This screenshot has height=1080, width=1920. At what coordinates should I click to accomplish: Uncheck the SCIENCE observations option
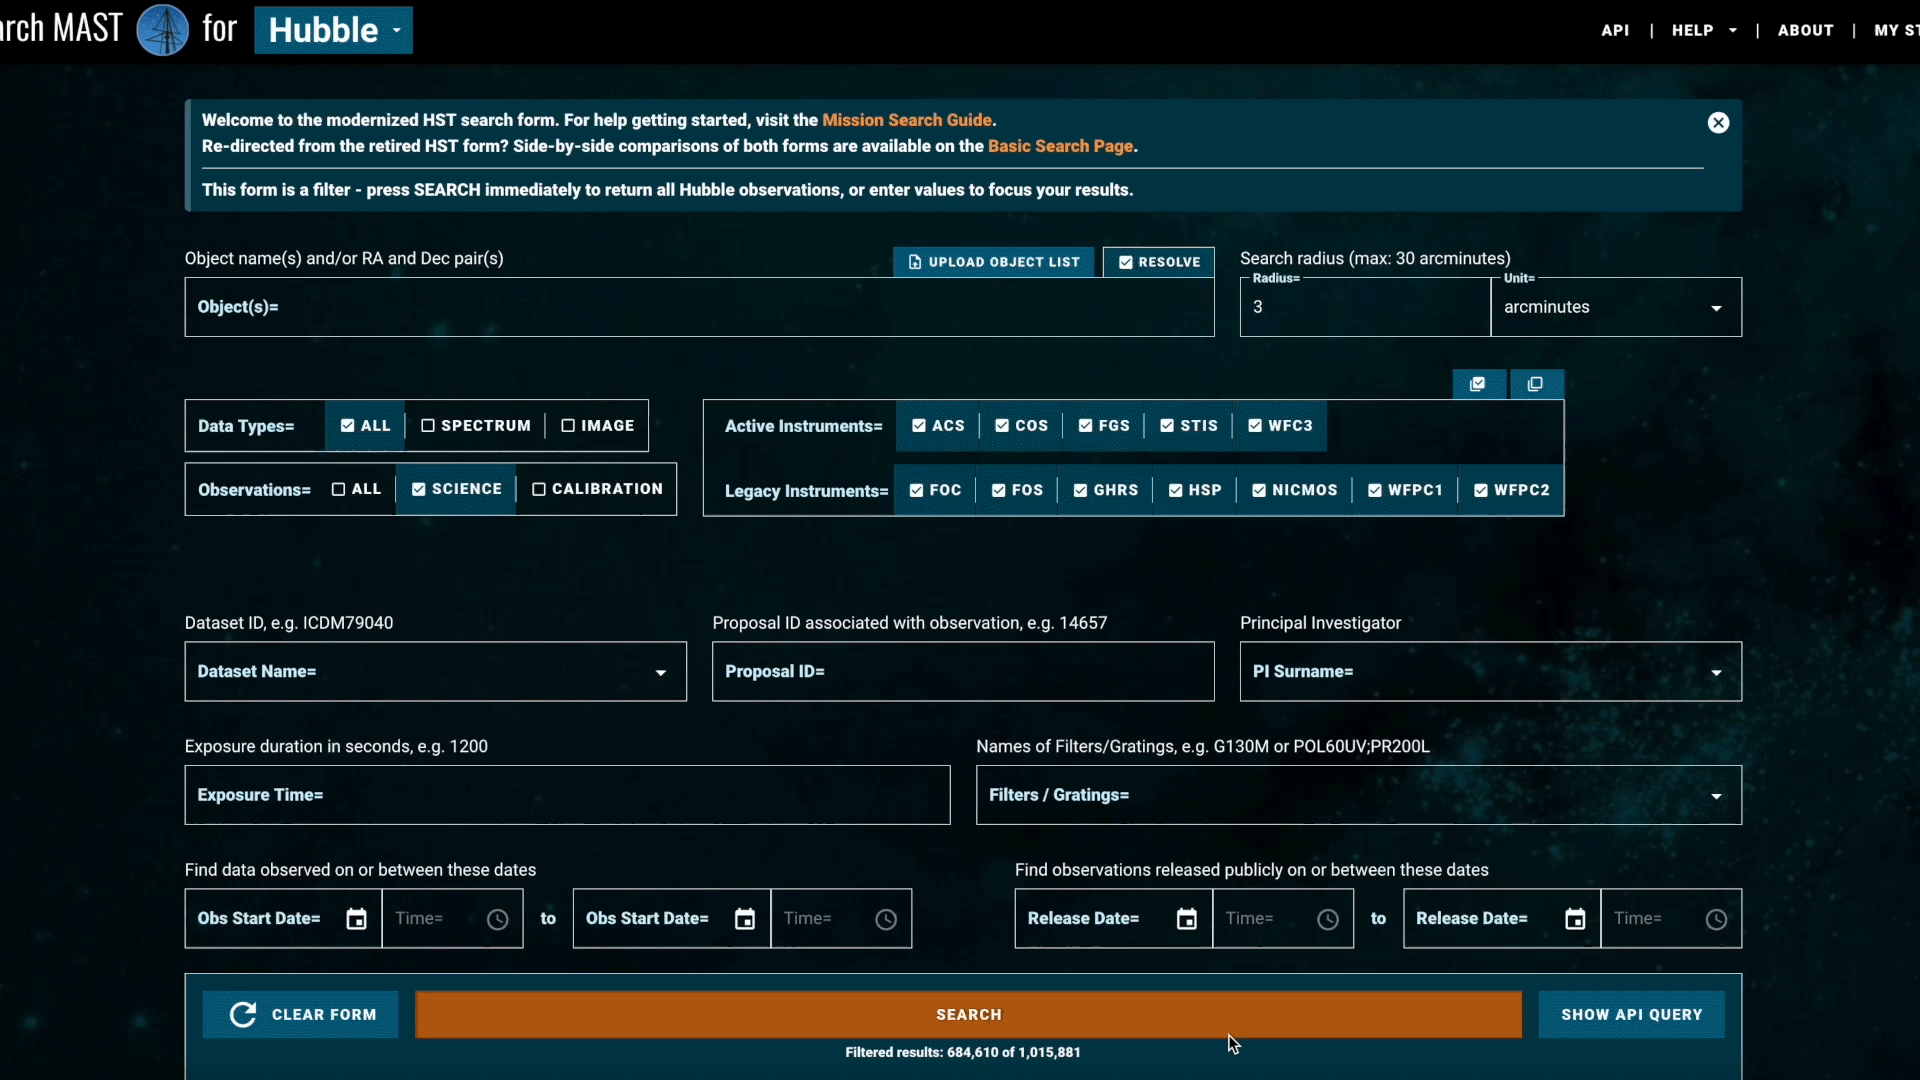pos(457,489)
